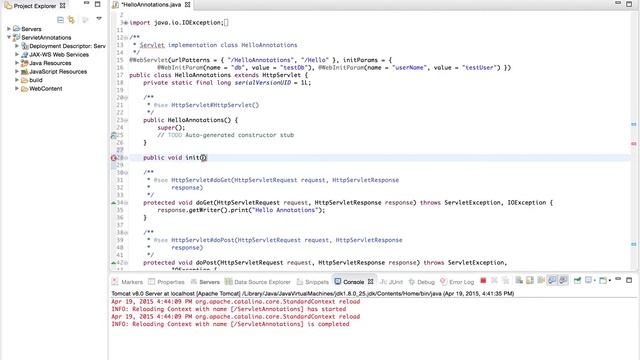640x360 pixels.
Task: Collapse all in Project Explorer
Action: pos(60,19)
